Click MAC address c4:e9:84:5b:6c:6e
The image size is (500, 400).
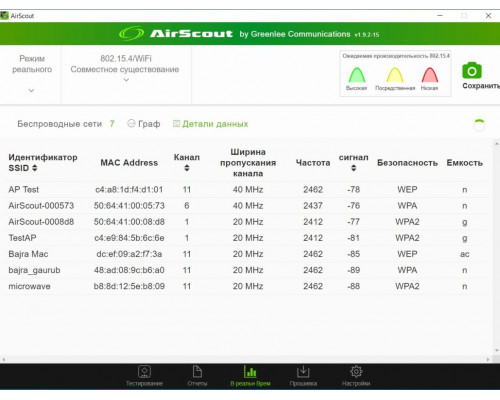(129, 238)
